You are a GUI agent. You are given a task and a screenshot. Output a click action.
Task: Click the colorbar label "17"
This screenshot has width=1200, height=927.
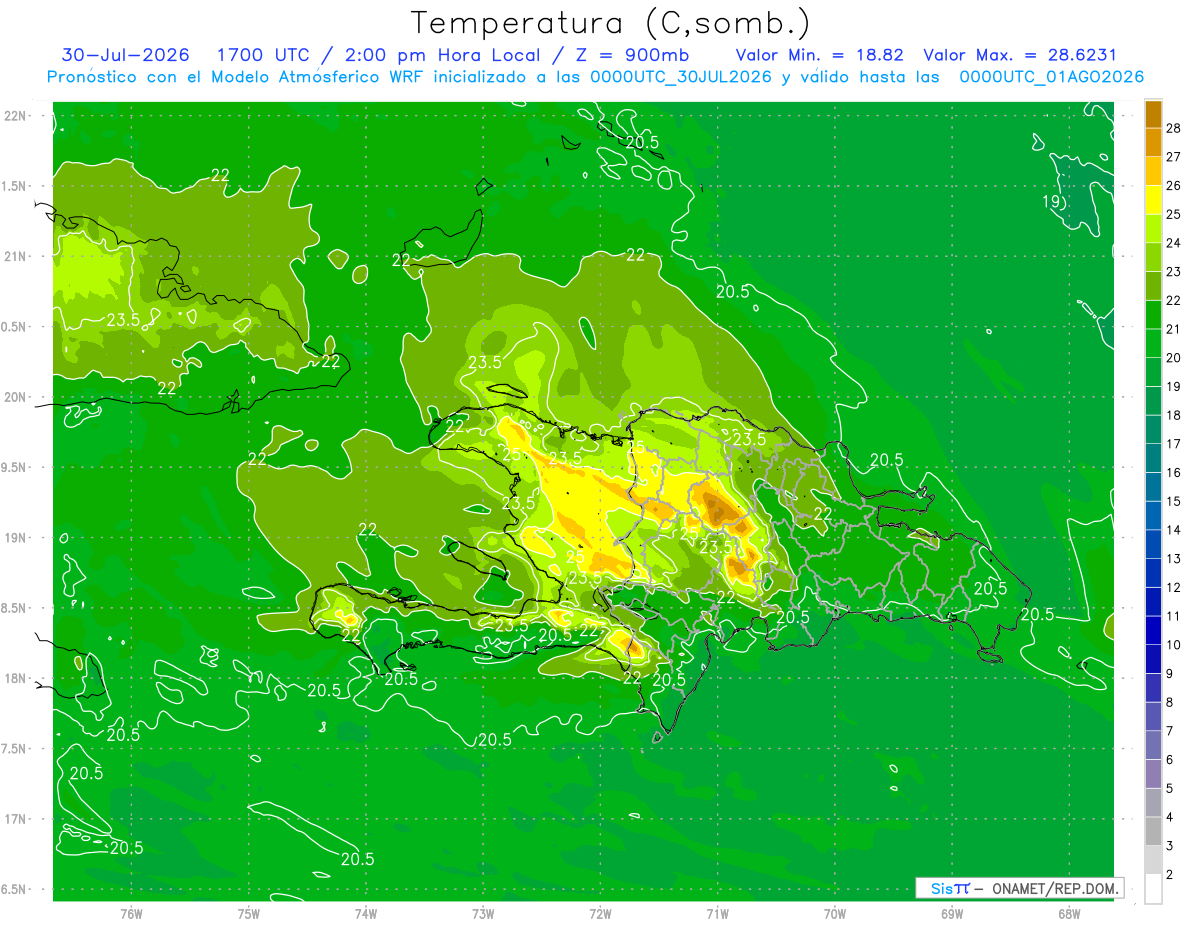coord(1173,444)
